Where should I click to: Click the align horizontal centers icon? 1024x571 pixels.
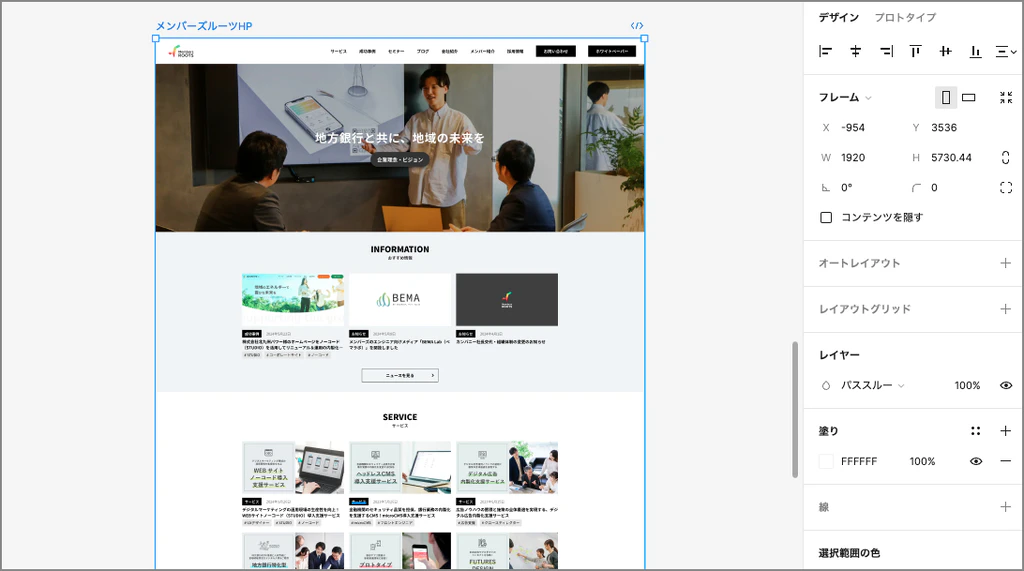(856, 51)
